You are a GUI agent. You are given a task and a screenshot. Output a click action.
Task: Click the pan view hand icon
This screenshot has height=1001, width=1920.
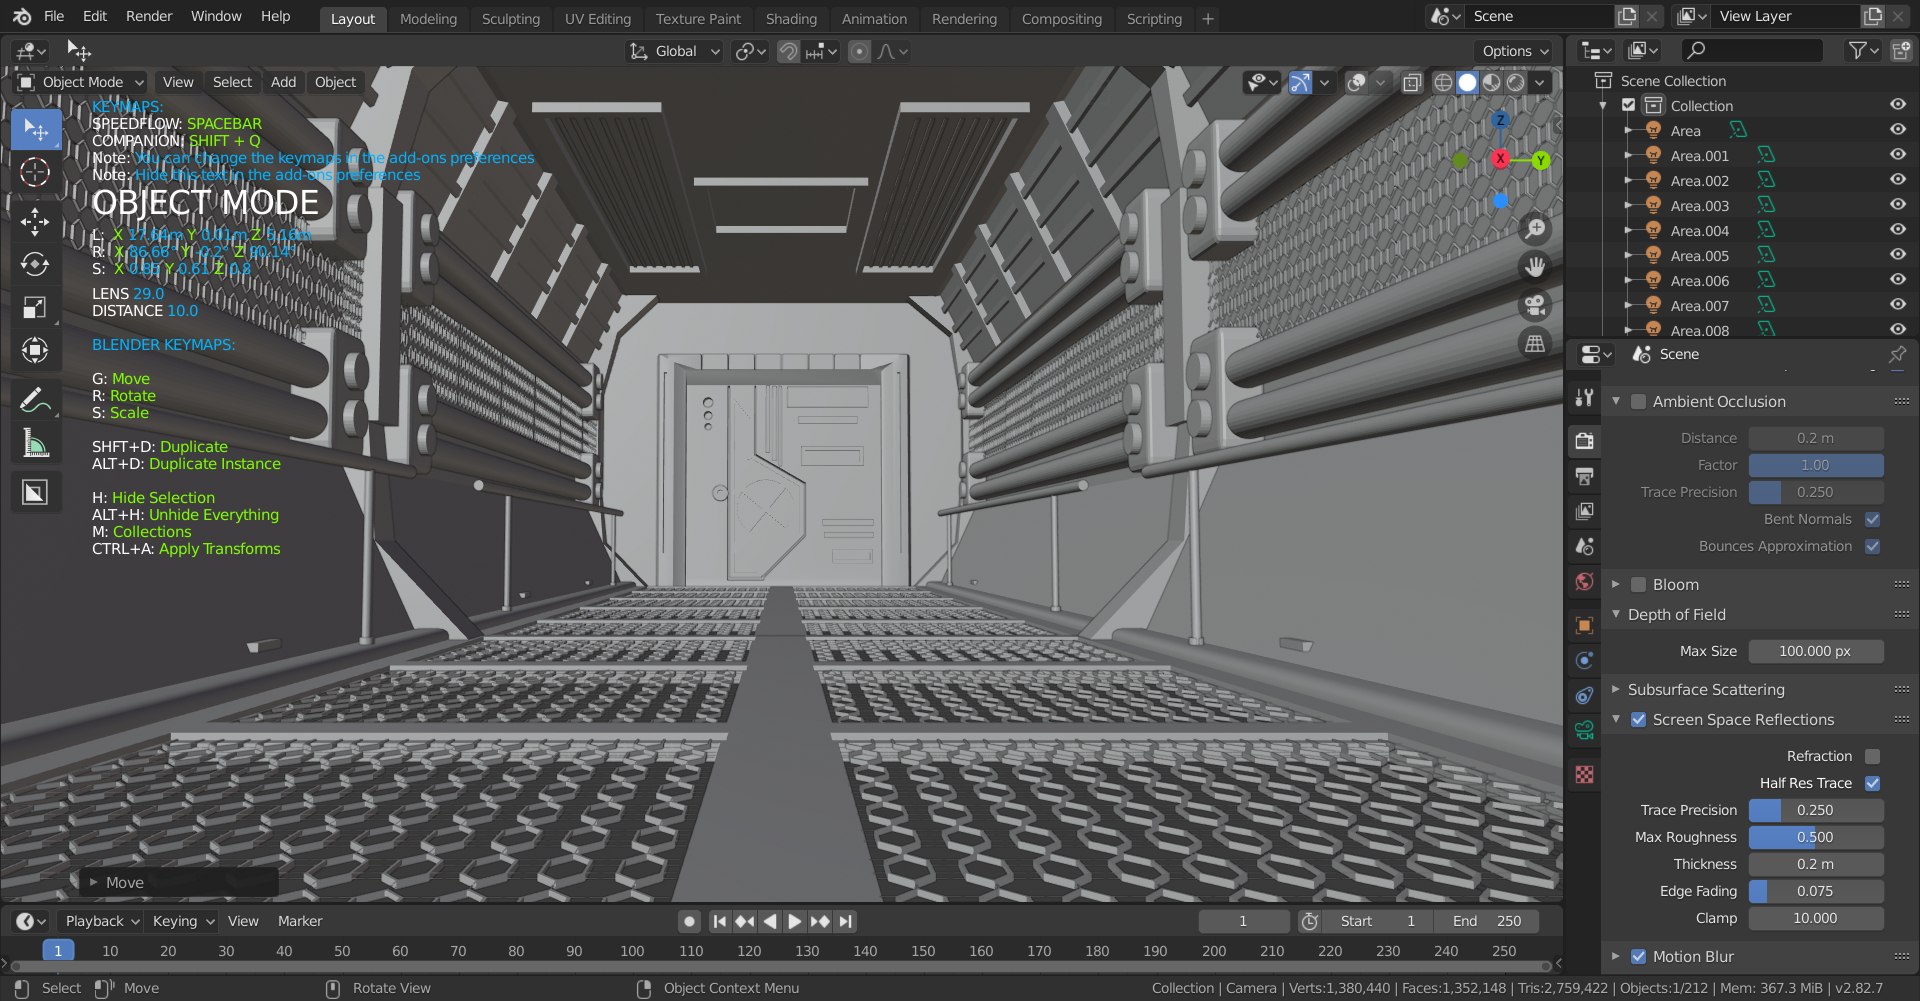click(1535, 267)
